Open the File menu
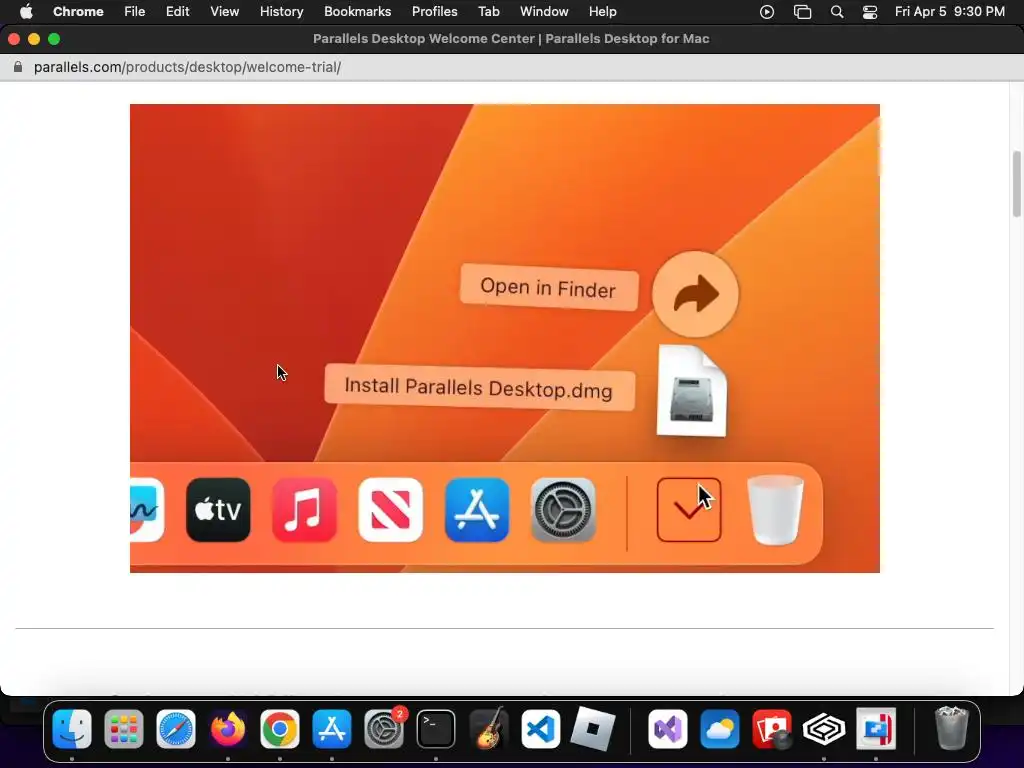 point(135,12)
